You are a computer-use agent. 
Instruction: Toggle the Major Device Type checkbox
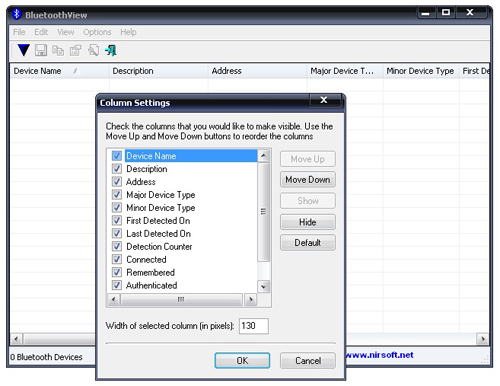click(x=117, y=195)
